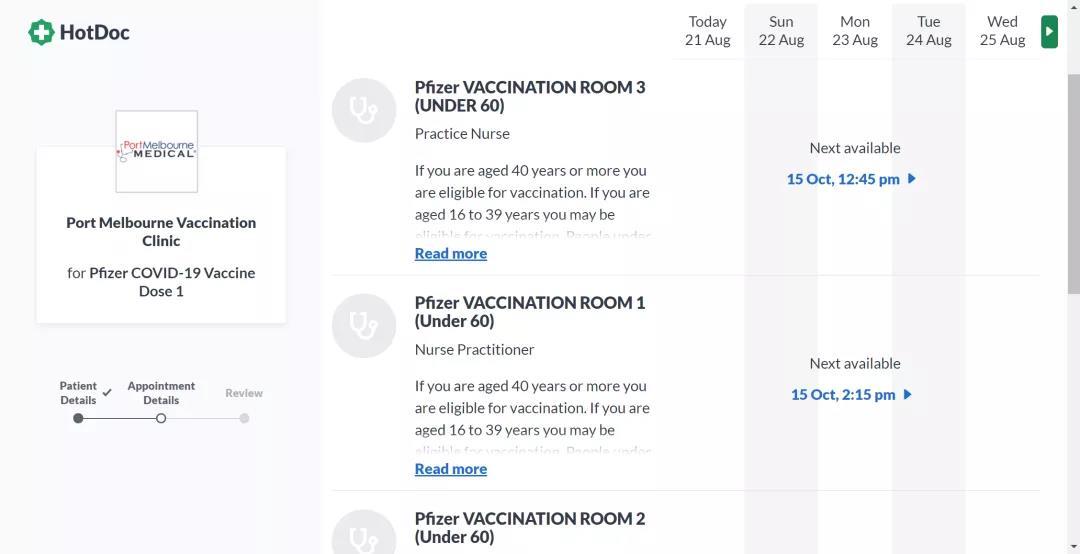Select the Sun 22 Aug column header
Viewport: 1080px width, 554px height.
[x=781, y=31]
